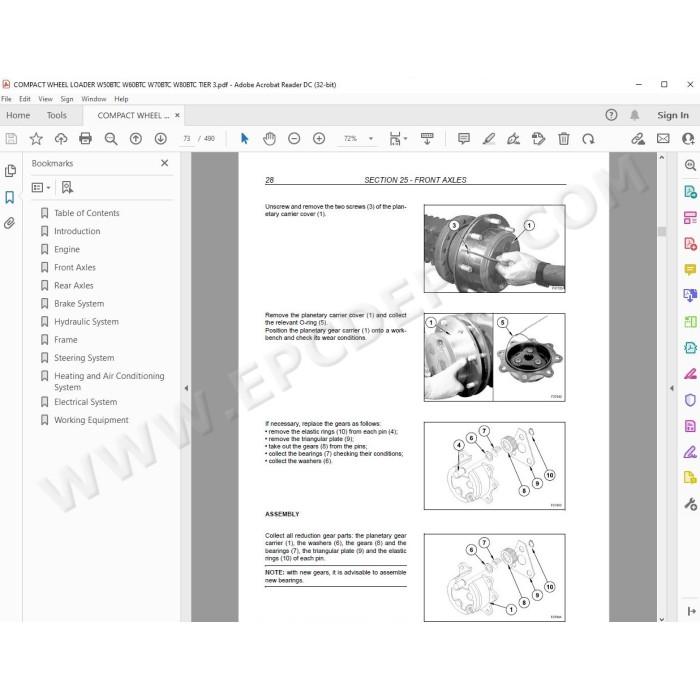Toggle the Bookmarks panel icon in sidebar
Viewport: 700px width, 700px height.
click(x=9, y=197)
